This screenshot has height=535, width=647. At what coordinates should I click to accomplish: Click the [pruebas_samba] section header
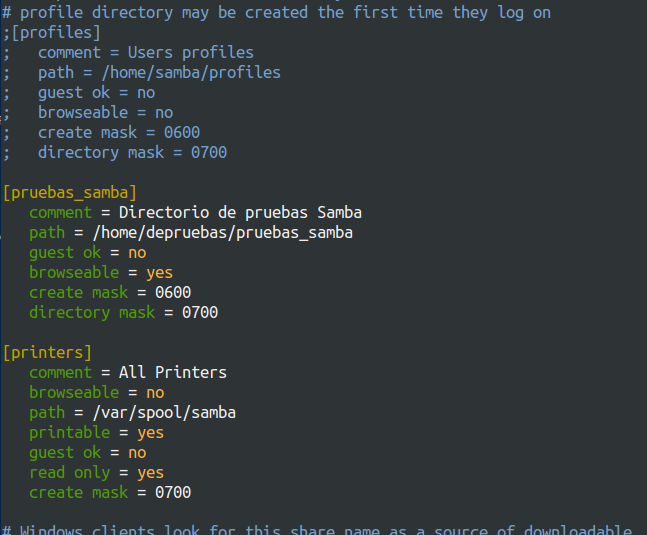coord(69,193)
